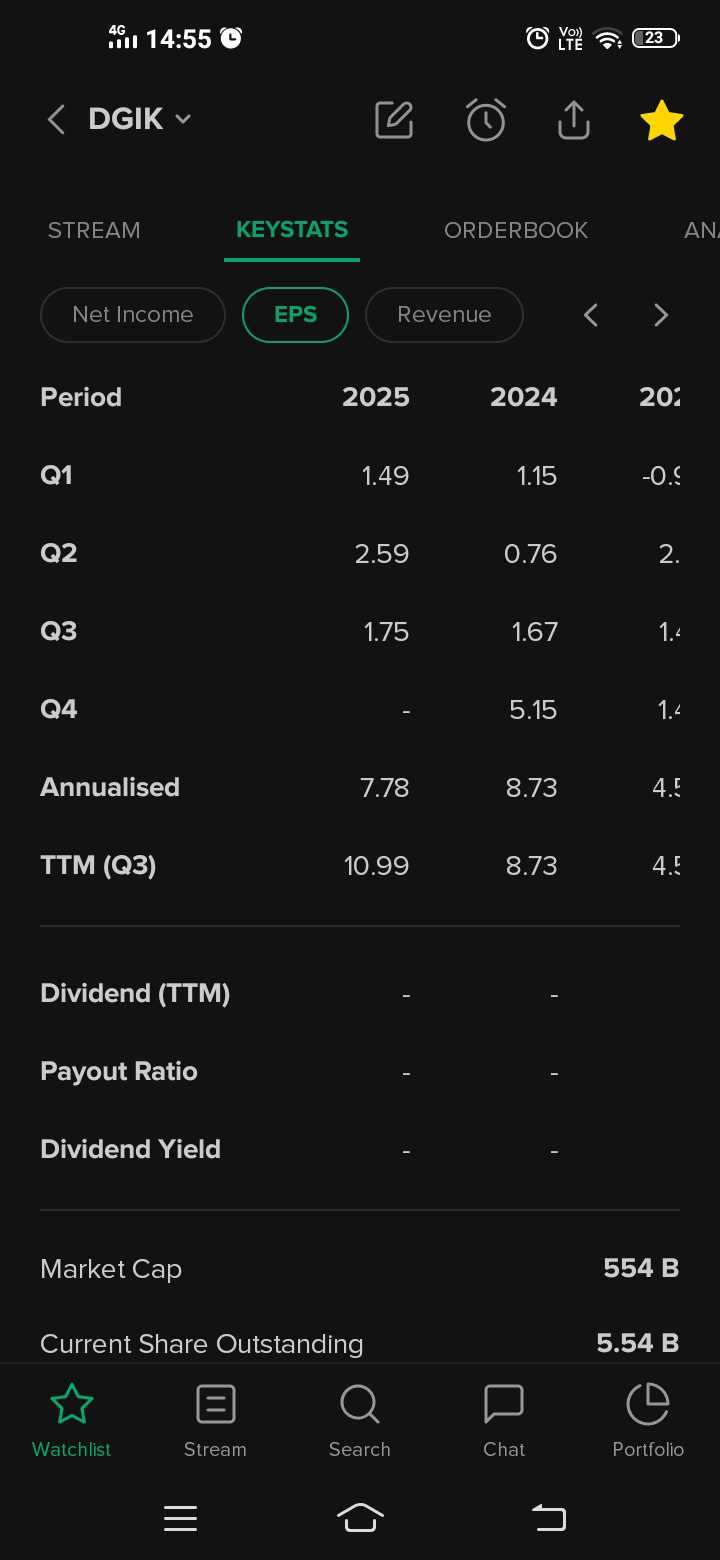The width and height of the screenshot is (720, 1560).
Task: Select the Net Income filter chip
Action: (x=133, y=315)
